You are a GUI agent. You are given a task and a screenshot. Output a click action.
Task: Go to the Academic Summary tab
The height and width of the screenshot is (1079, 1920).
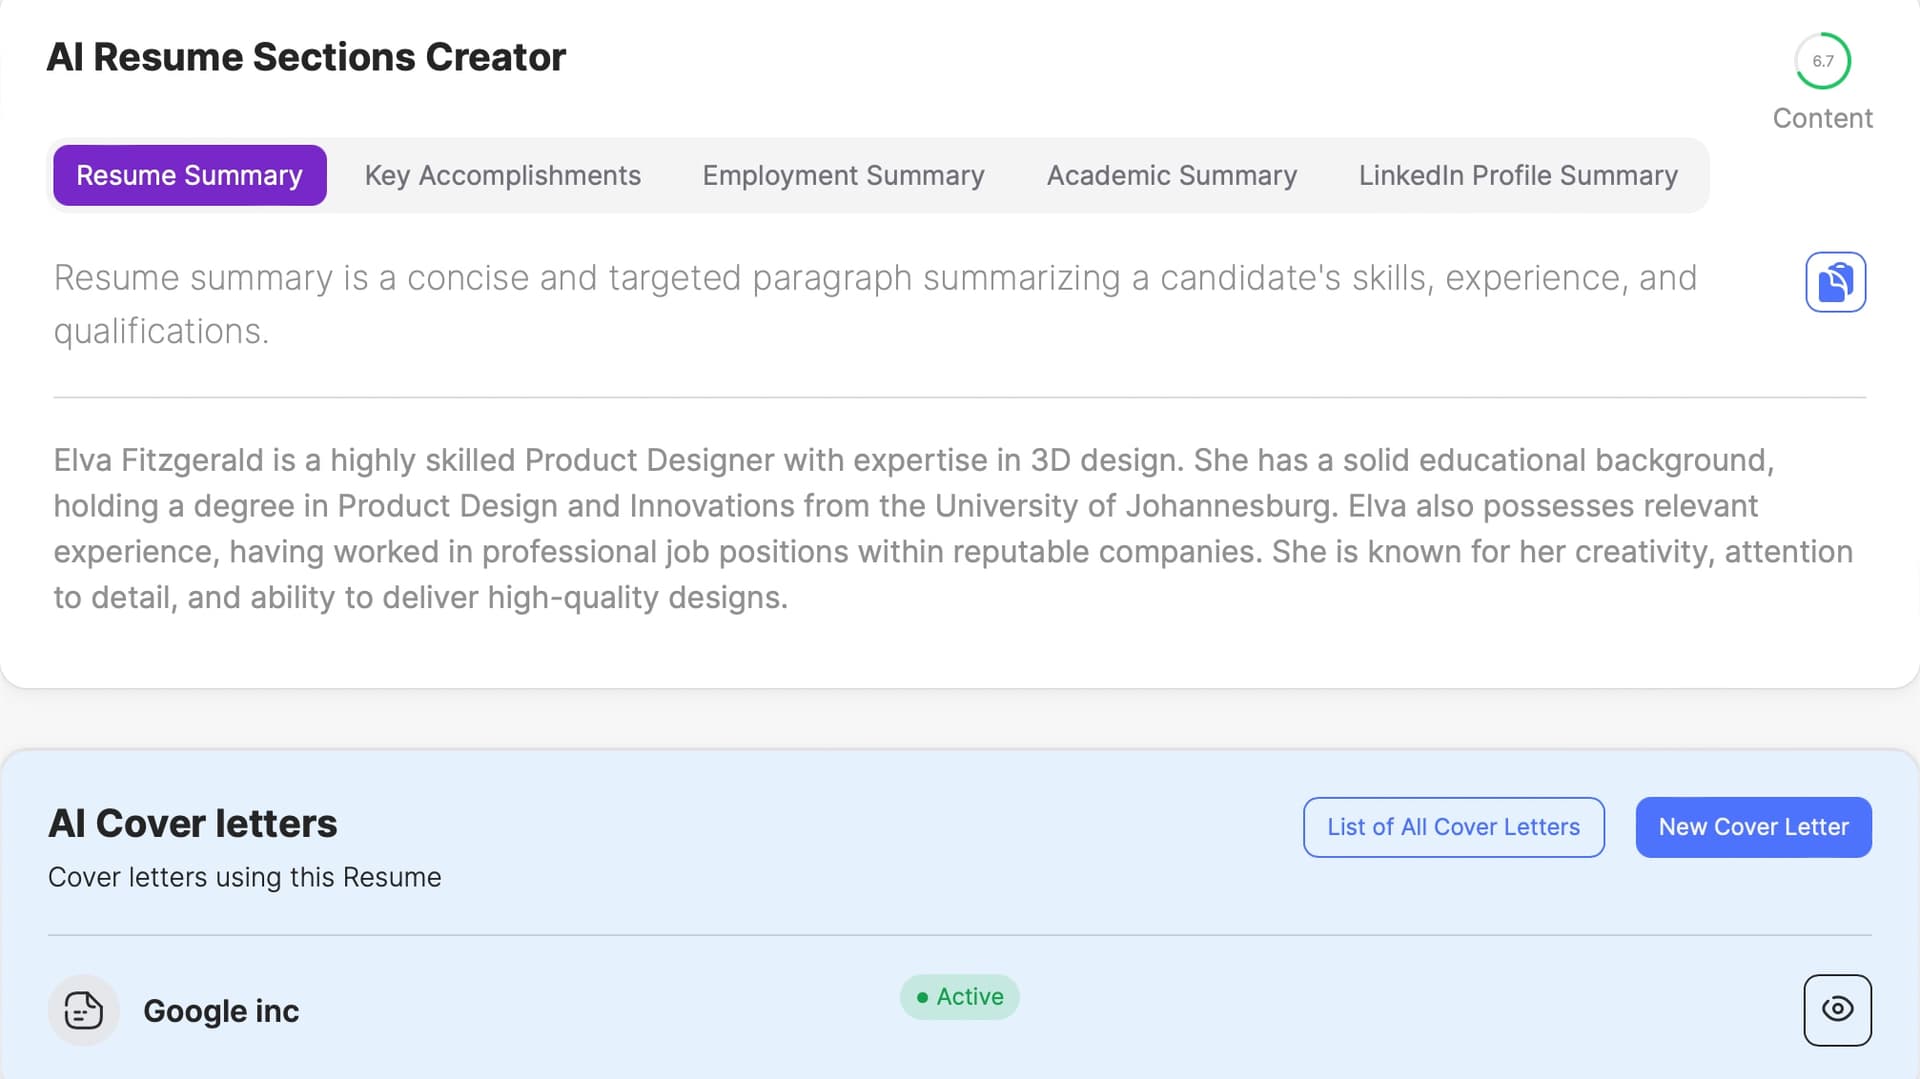click(1171, 175)
